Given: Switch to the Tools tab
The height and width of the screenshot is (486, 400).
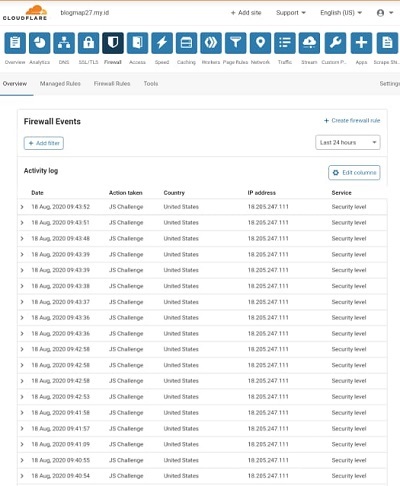Looking at the screenshot, I should point(151,84).
